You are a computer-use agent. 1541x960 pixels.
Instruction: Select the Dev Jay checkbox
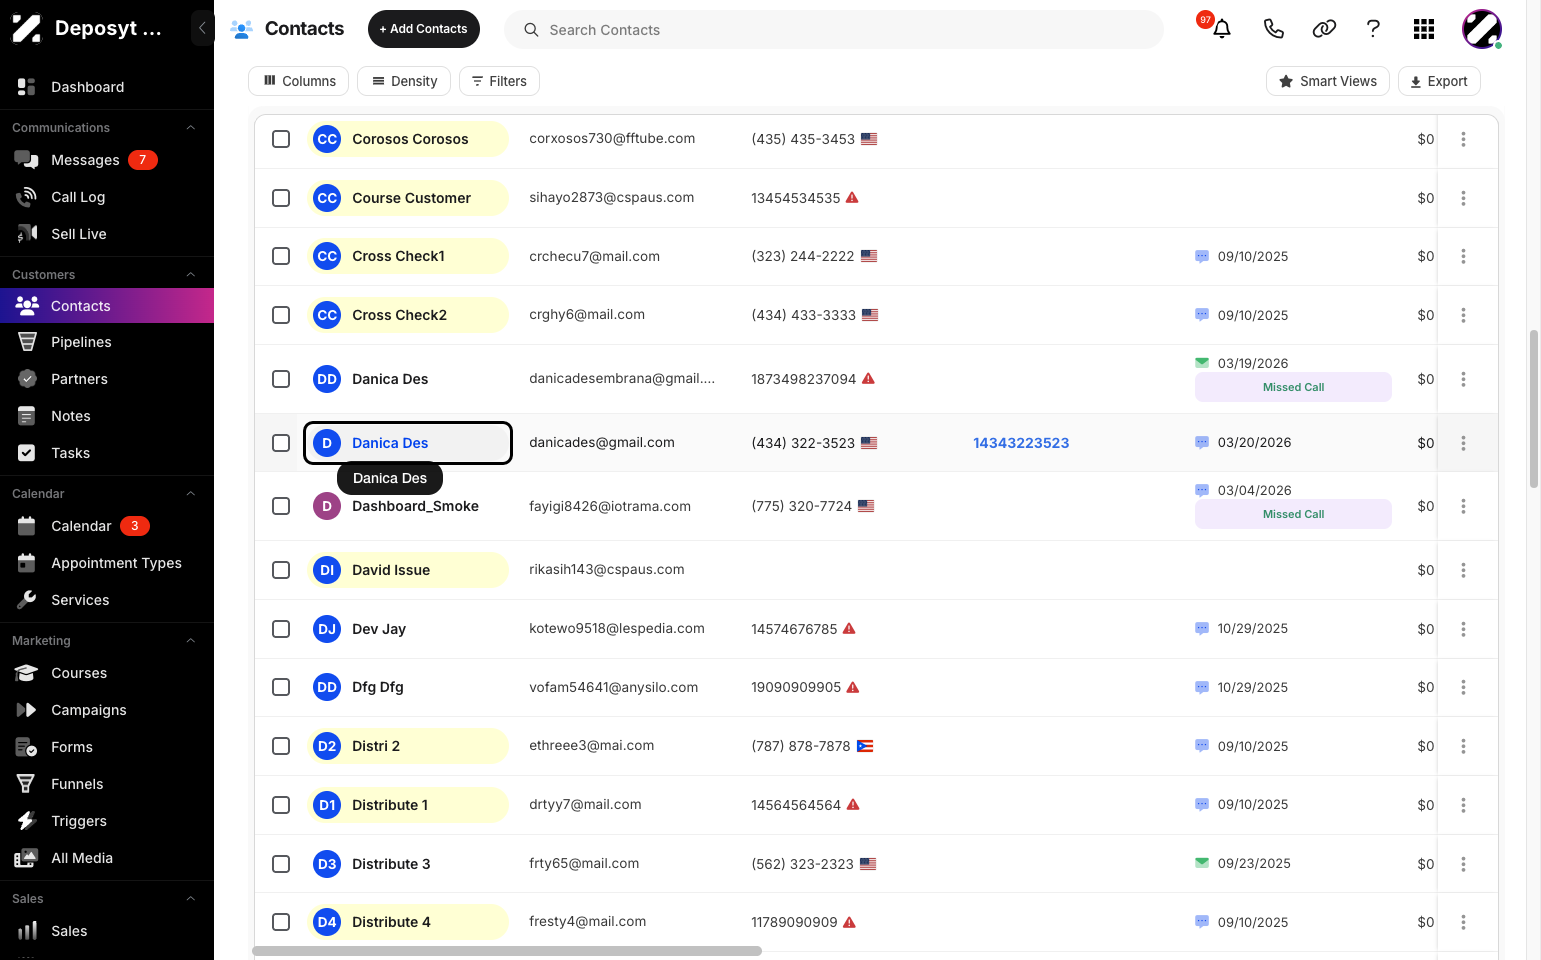coord(281,629)
